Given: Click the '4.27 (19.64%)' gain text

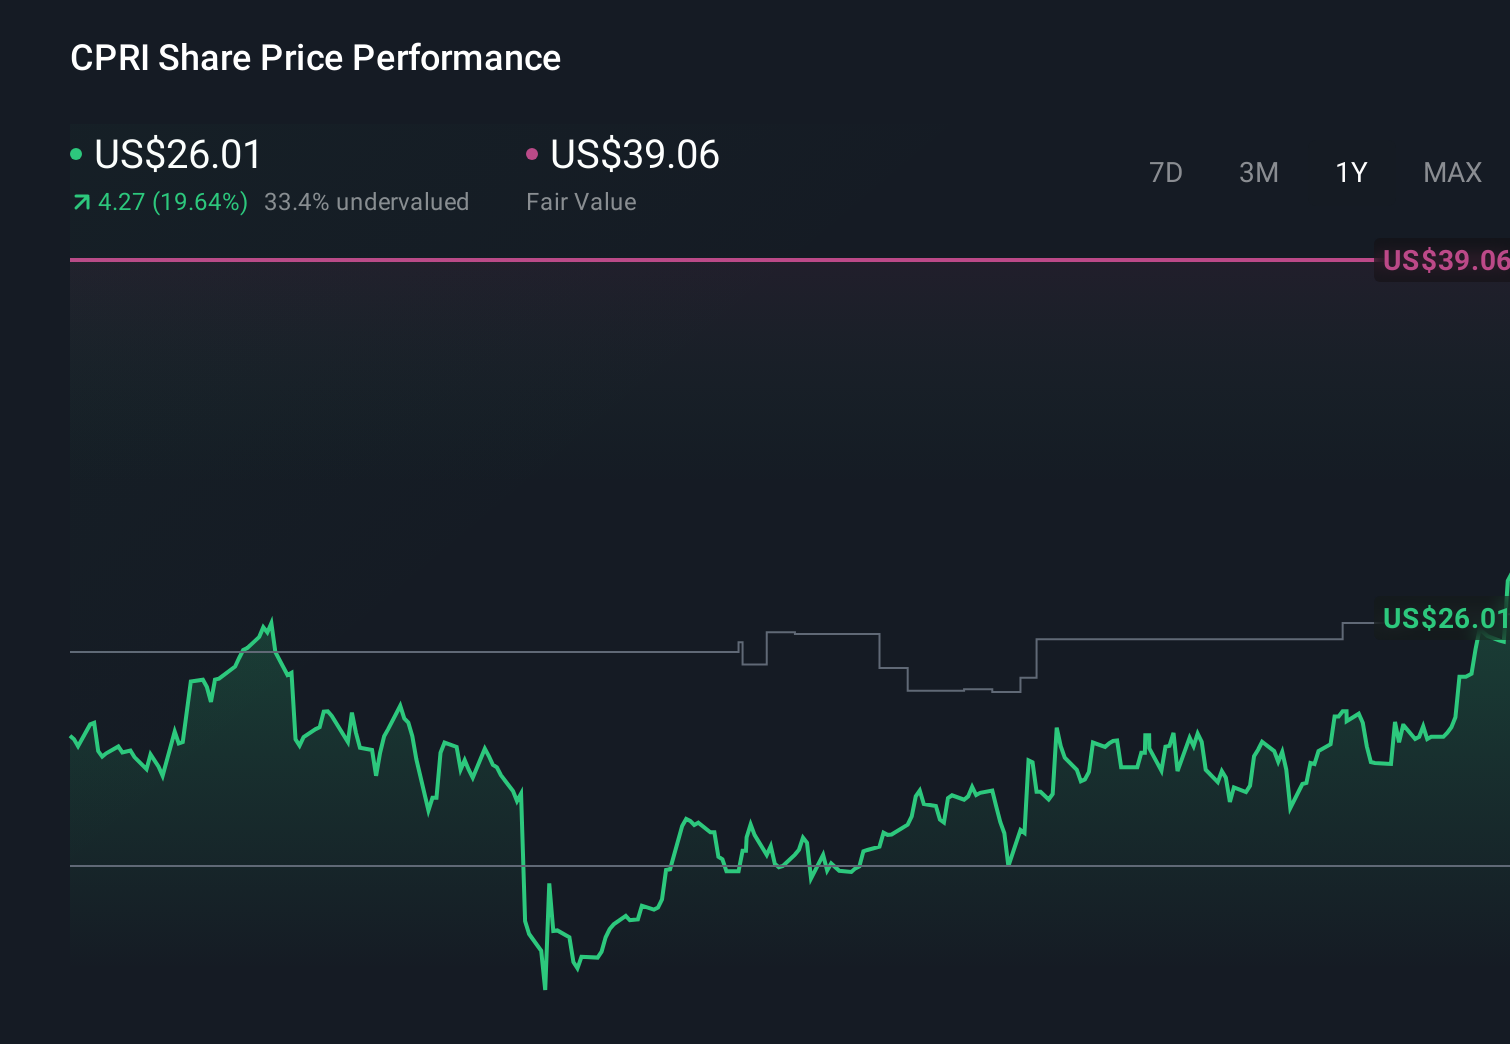Looking at the screenshot, I should point(172,201).
